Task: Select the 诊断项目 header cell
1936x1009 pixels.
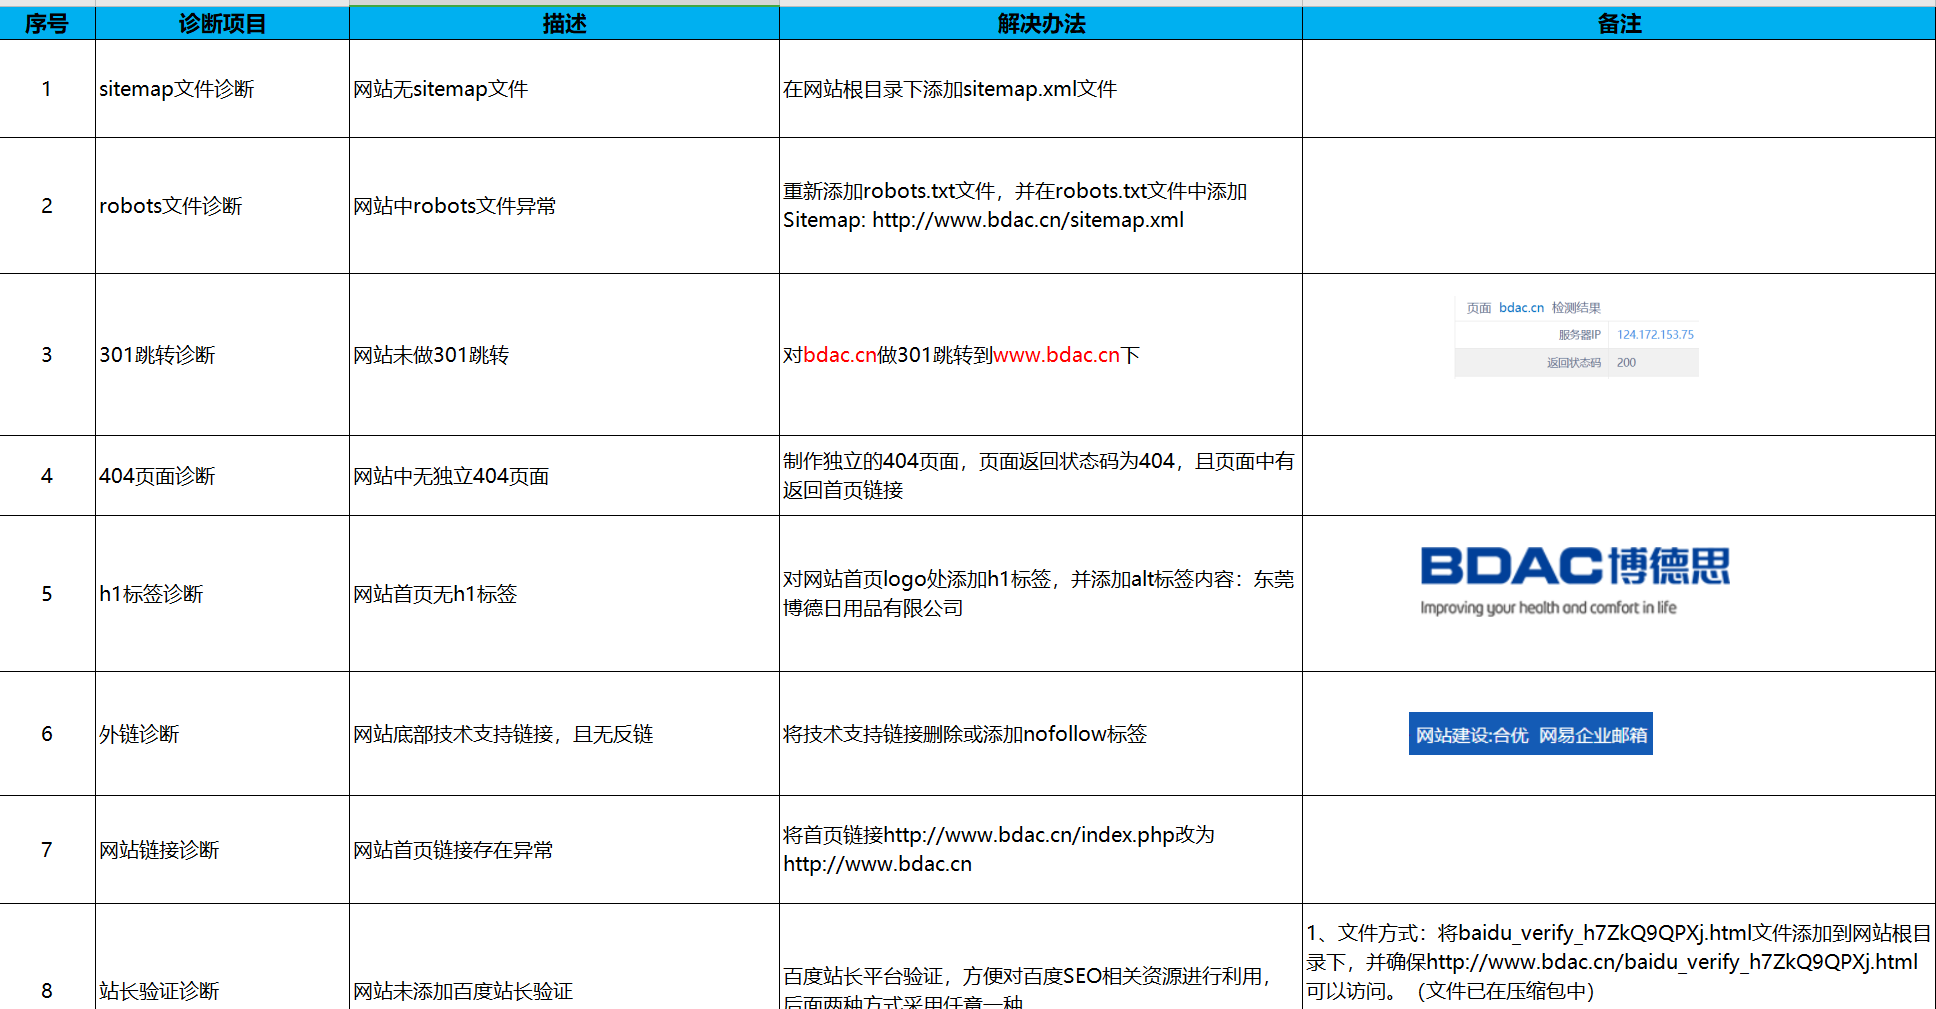Action: (x=222, y=23)
